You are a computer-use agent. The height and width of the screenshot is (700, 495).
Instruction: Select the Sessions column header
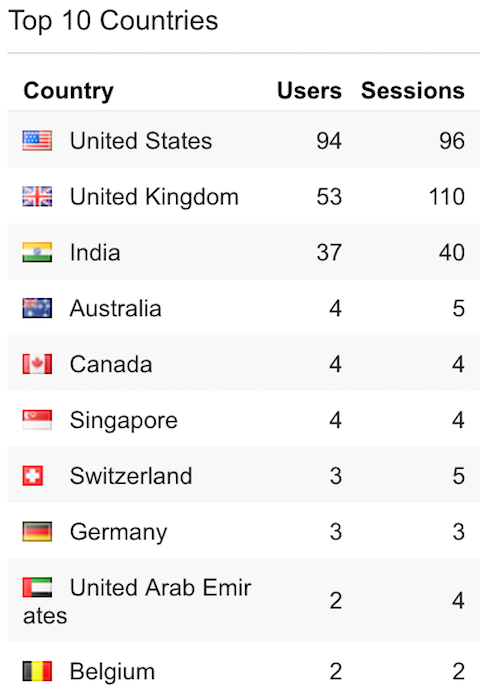coord(413,91)
